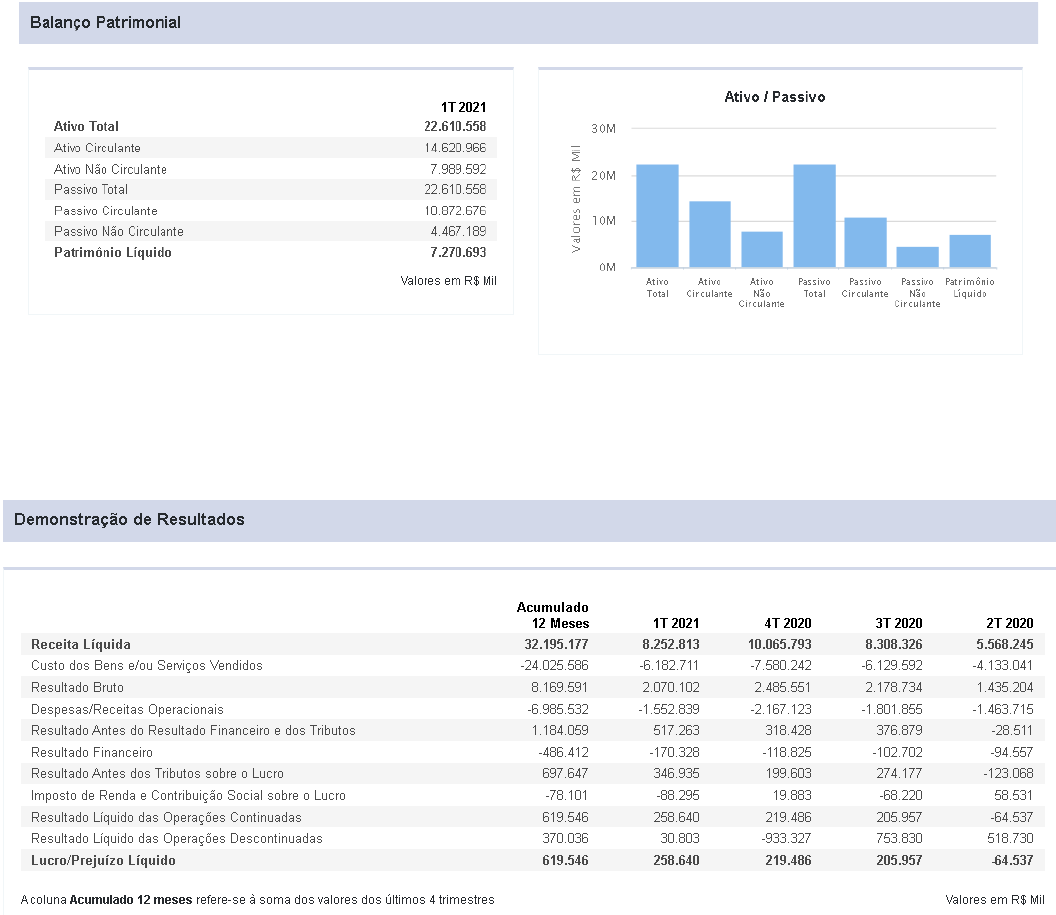The height and width of the screenshot is (915, 1056).
Task: Select the Passivo Circulante chart bar
Action: point(865,243)
